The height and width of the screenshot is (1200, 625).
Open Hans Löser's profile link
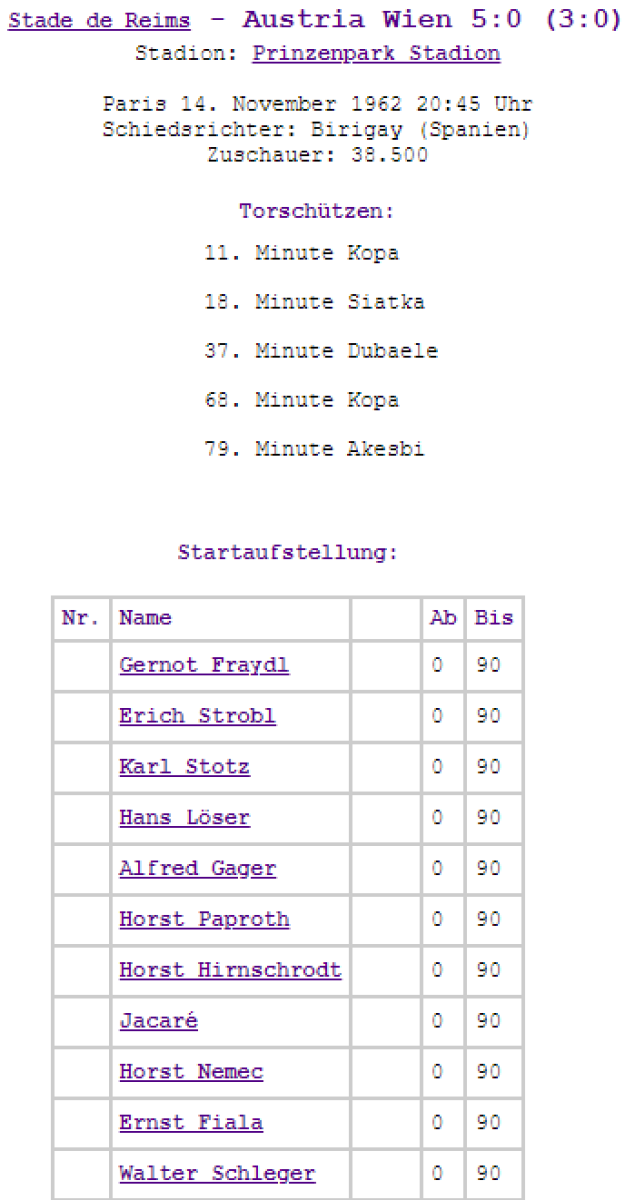tap(184, 818)
